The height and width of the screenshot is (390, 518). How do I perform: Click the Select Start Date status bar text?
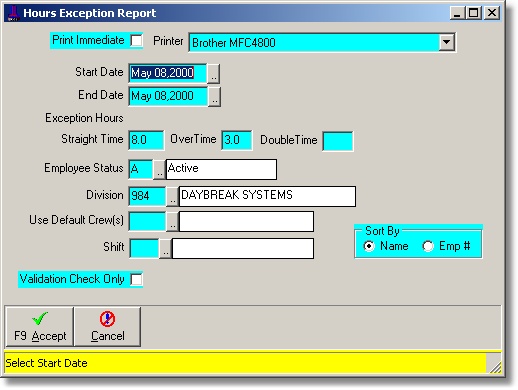pos(46,363)
